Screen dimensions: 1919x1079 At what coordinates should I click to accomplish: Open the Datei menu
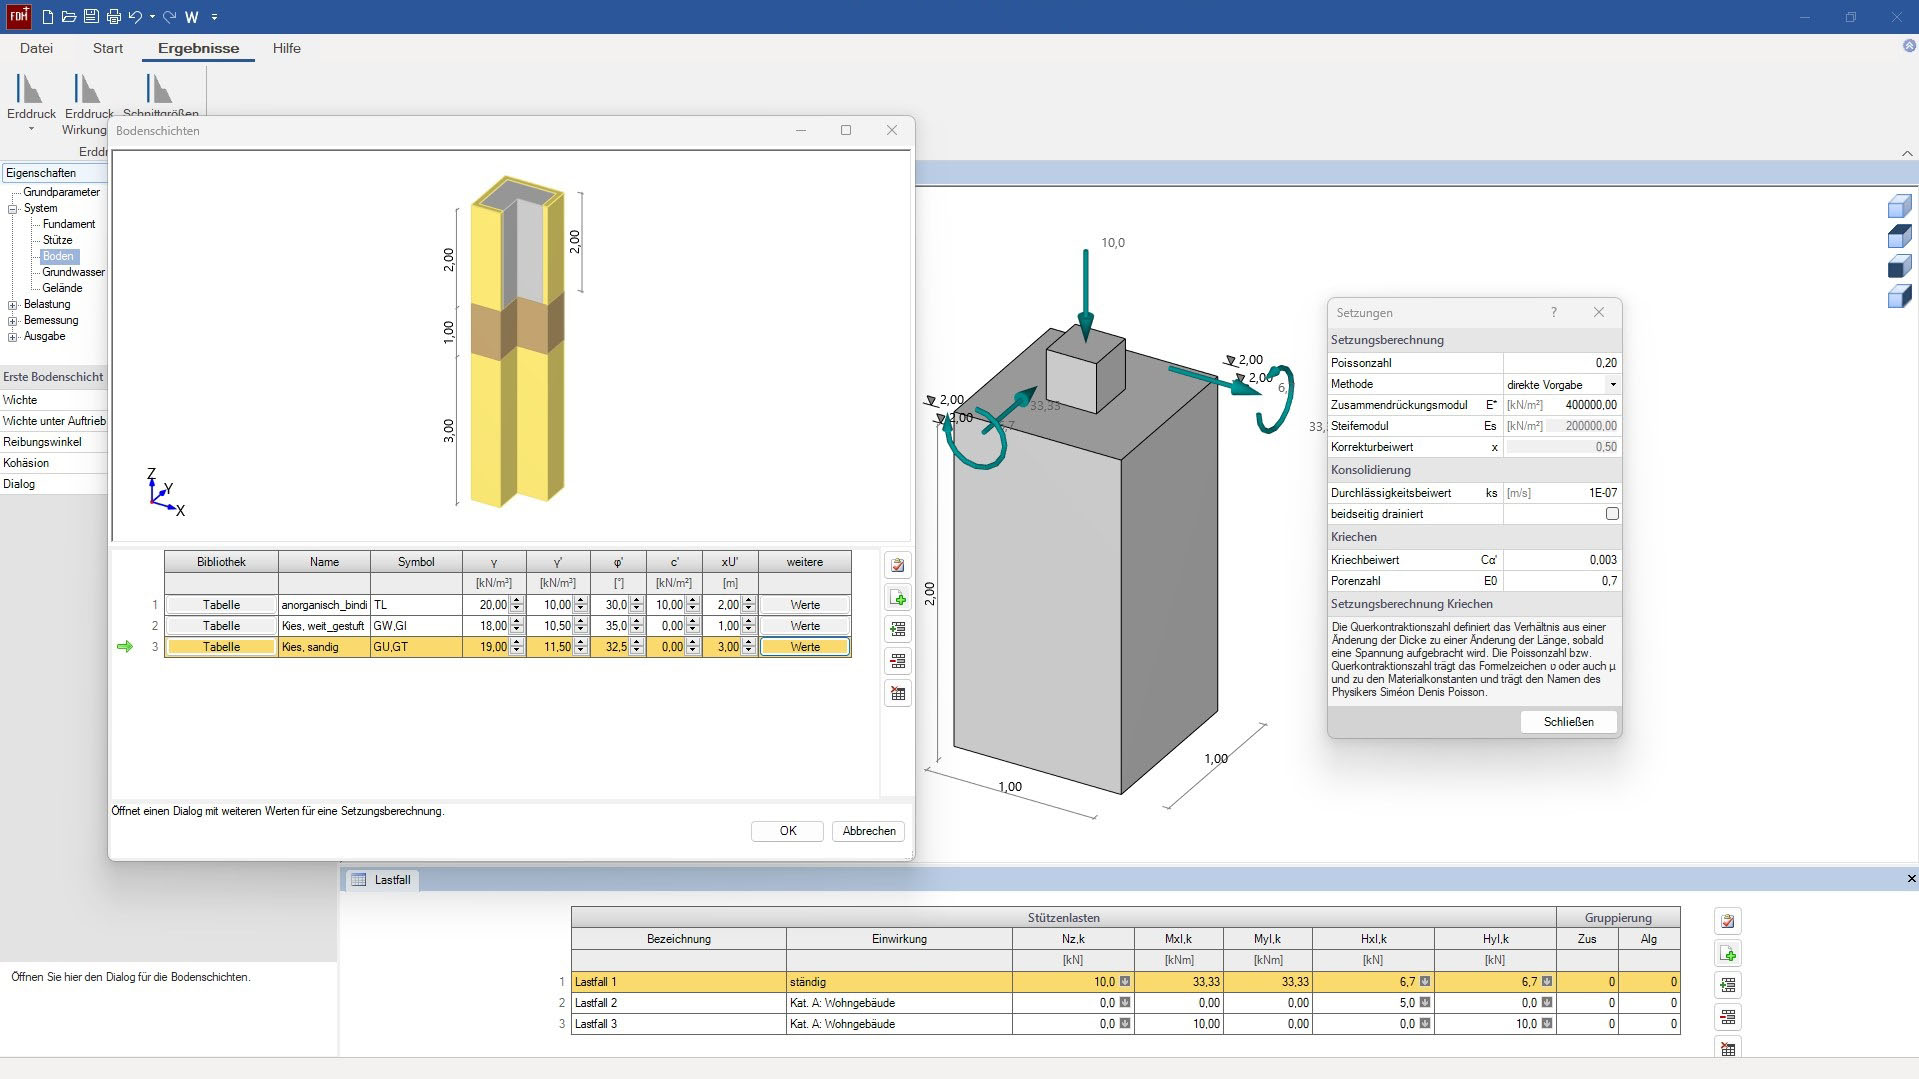[36, 48]
